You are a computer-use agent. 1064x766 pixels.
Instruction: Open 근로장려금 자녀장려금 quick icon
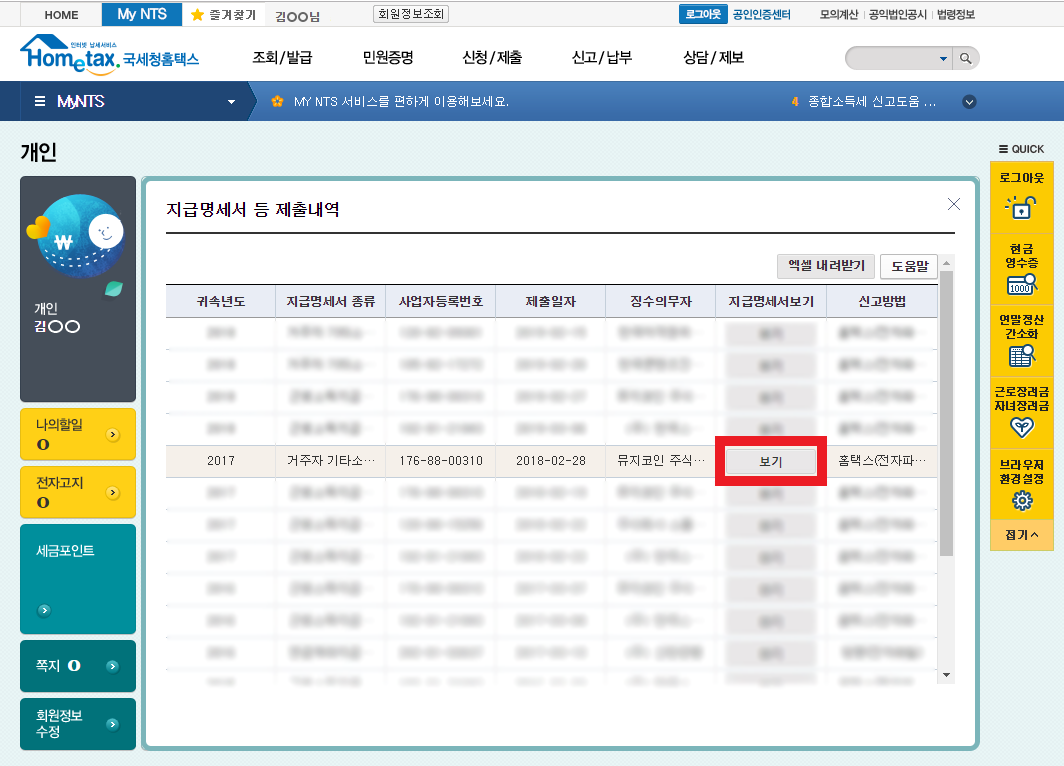1021,428
